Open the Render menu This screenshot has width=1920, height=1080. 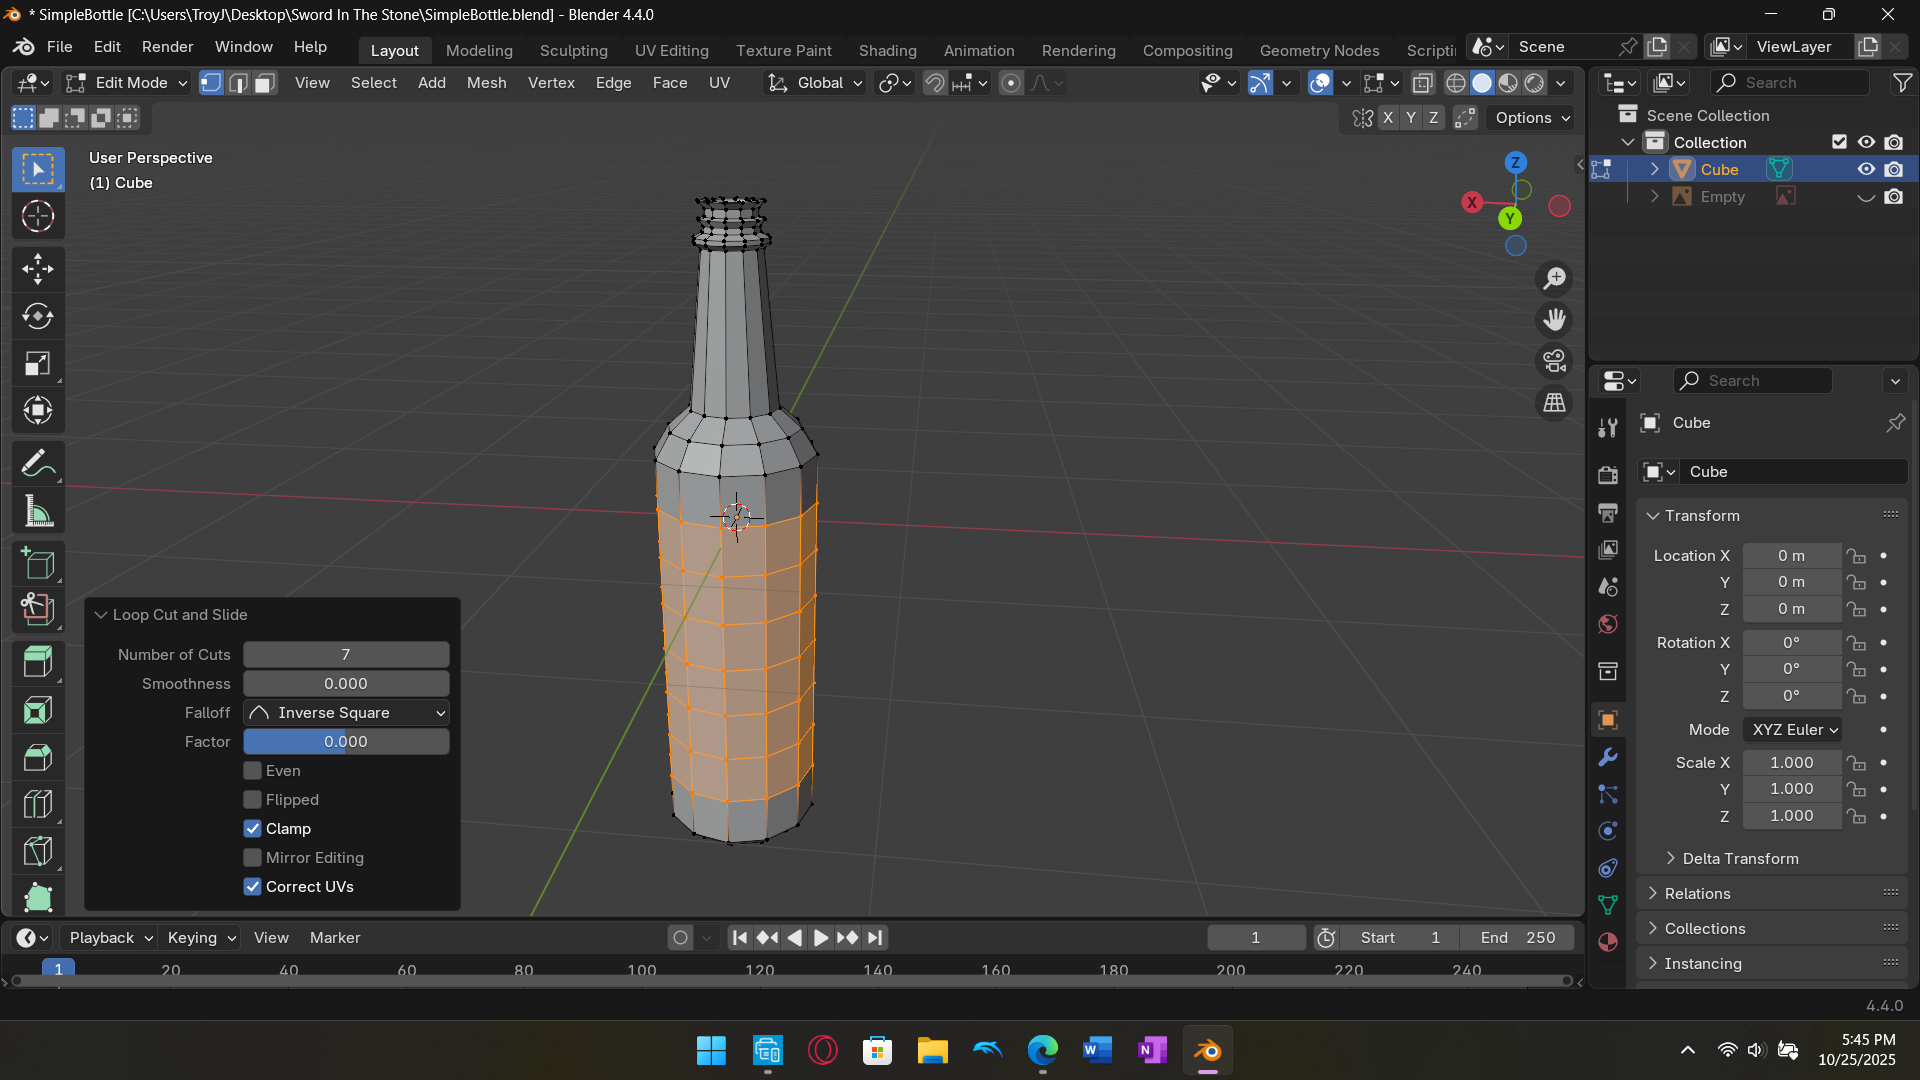click(x=167, y=47)
